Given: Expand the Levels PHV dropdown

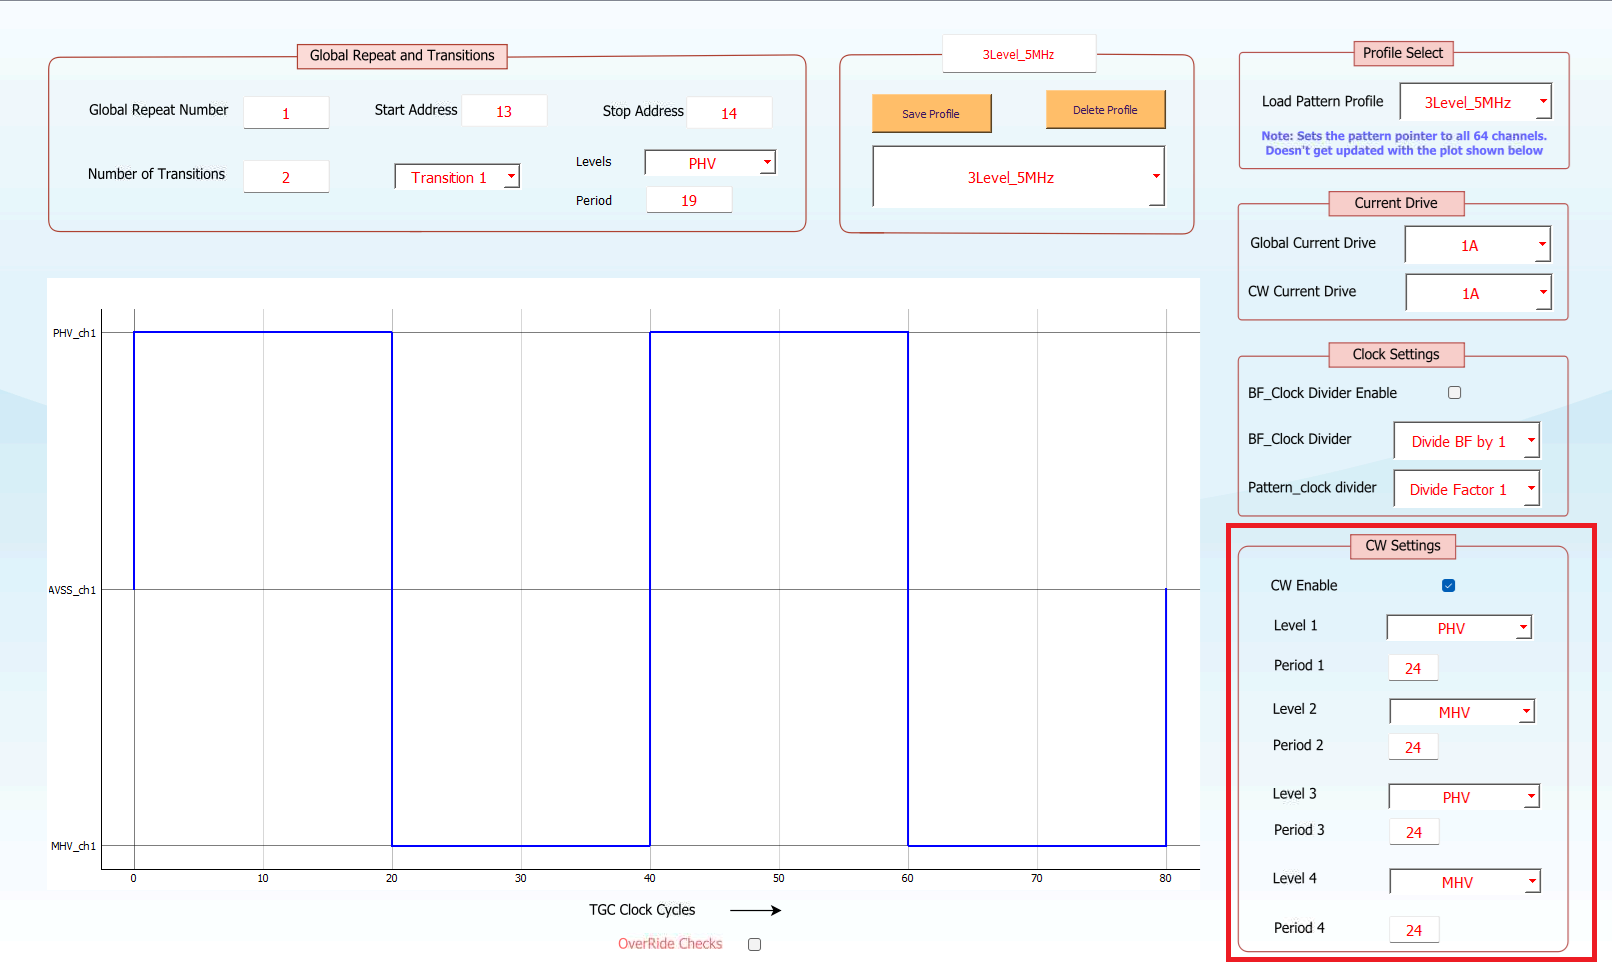Looking at the screenshot, I should pyautogui.click(x=709, y=163).
